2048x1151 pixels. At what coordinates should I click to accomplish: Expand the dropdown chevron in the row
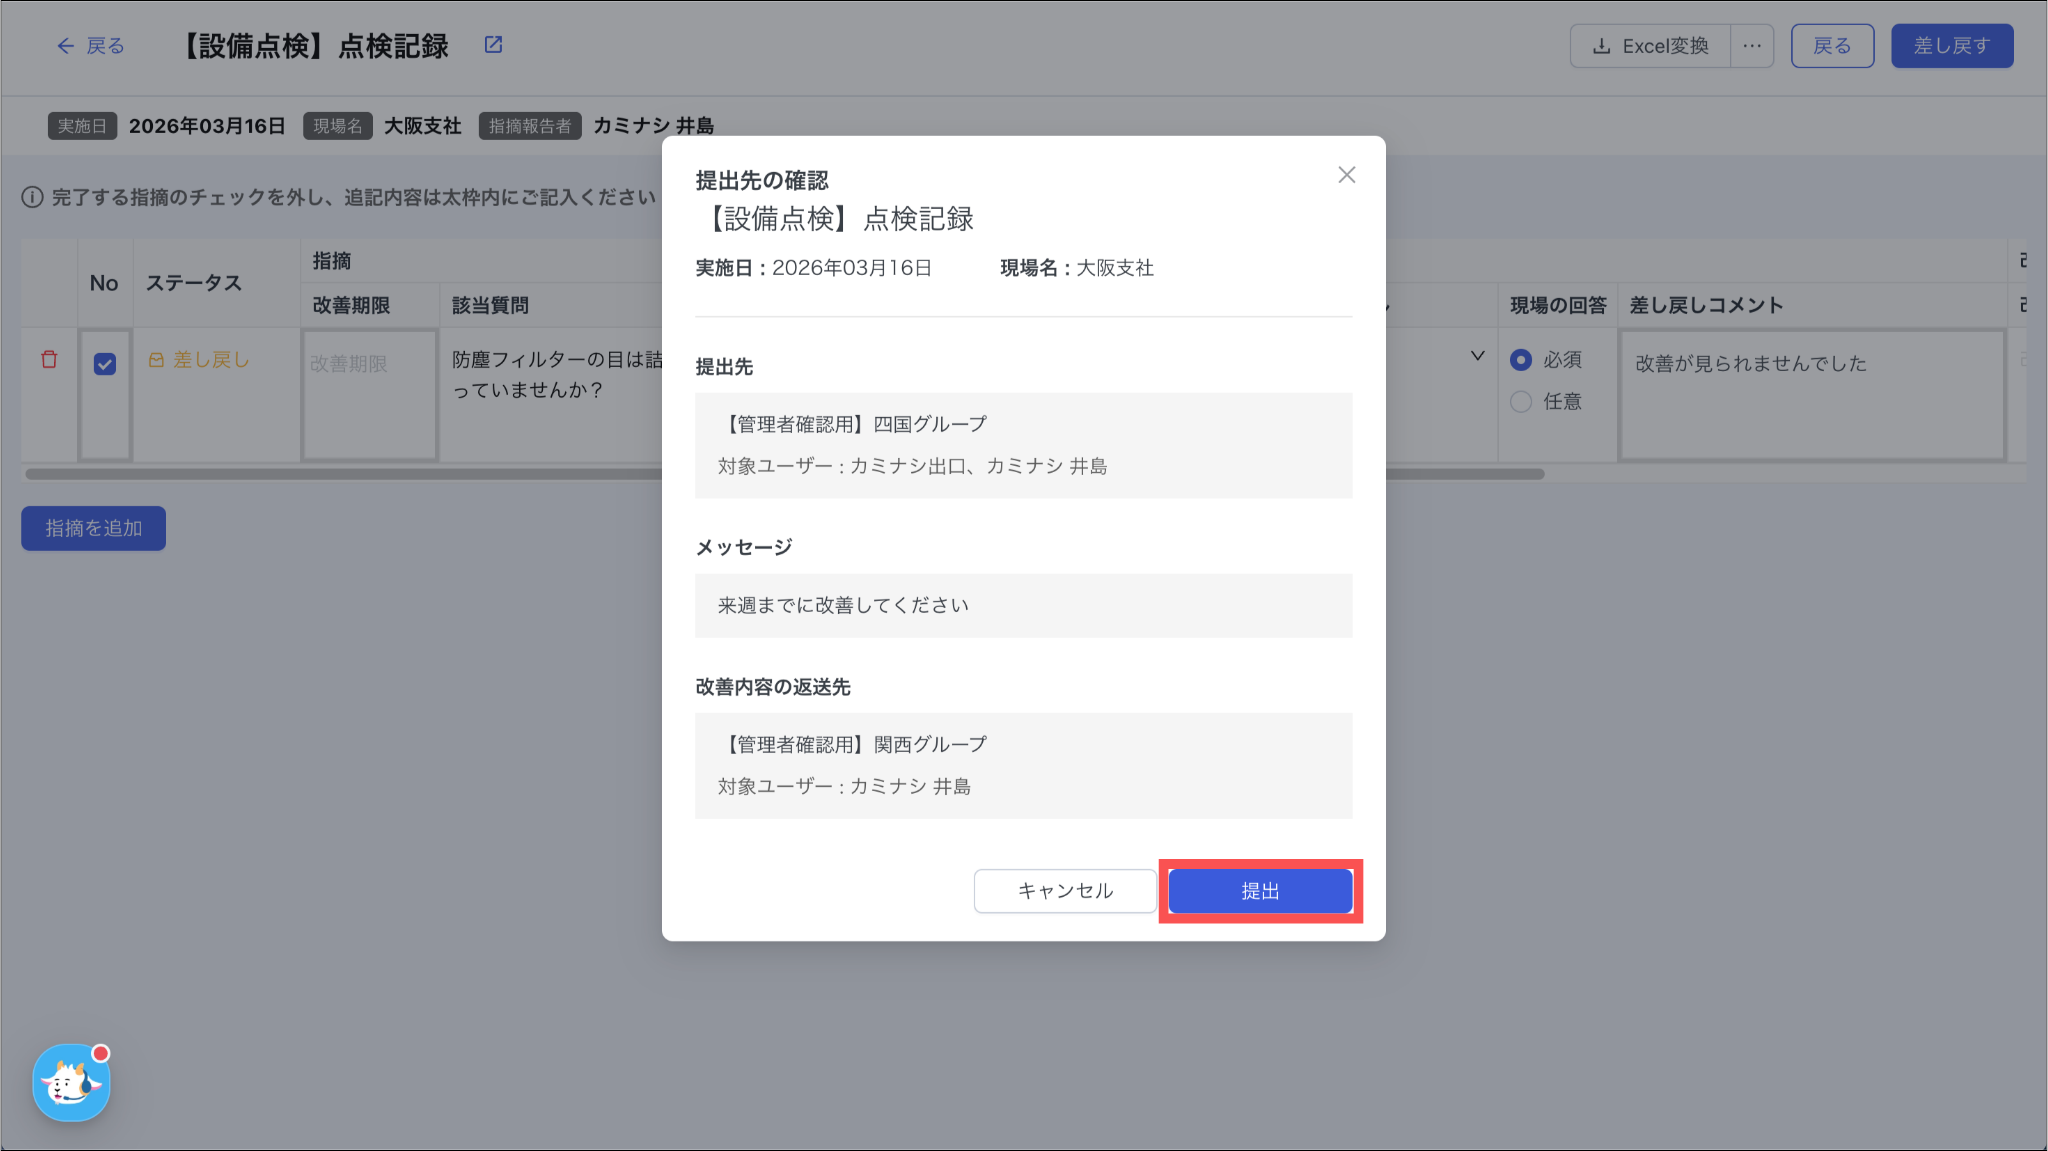[1477, 356]
